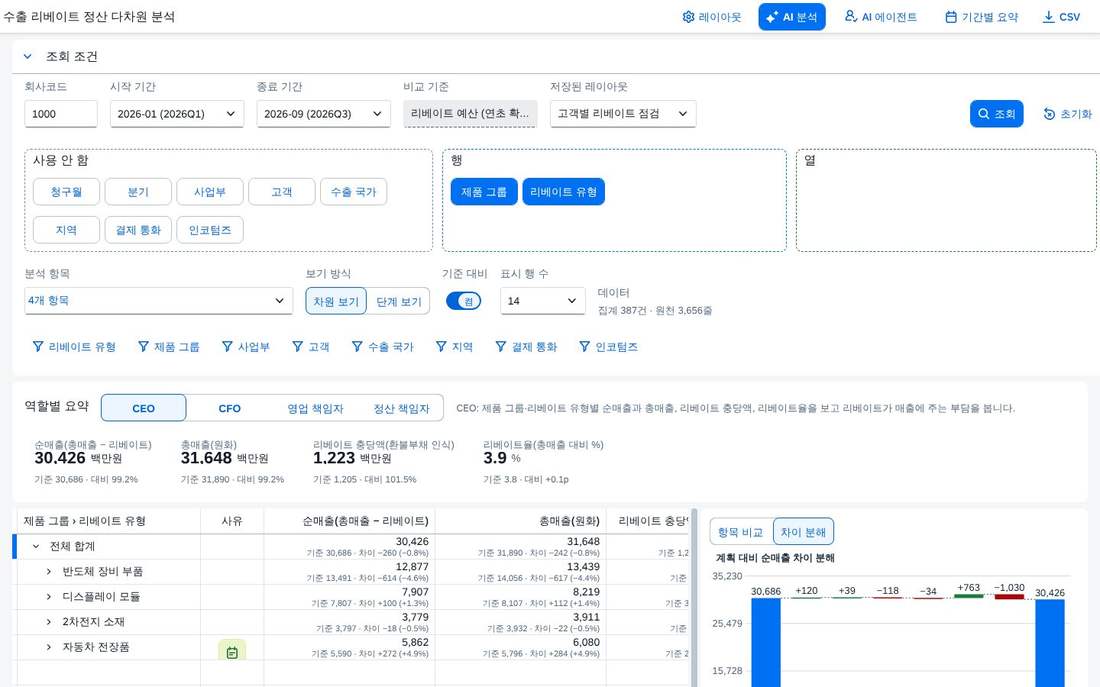Select the unused 고객 dimension chip

point(282,192)
